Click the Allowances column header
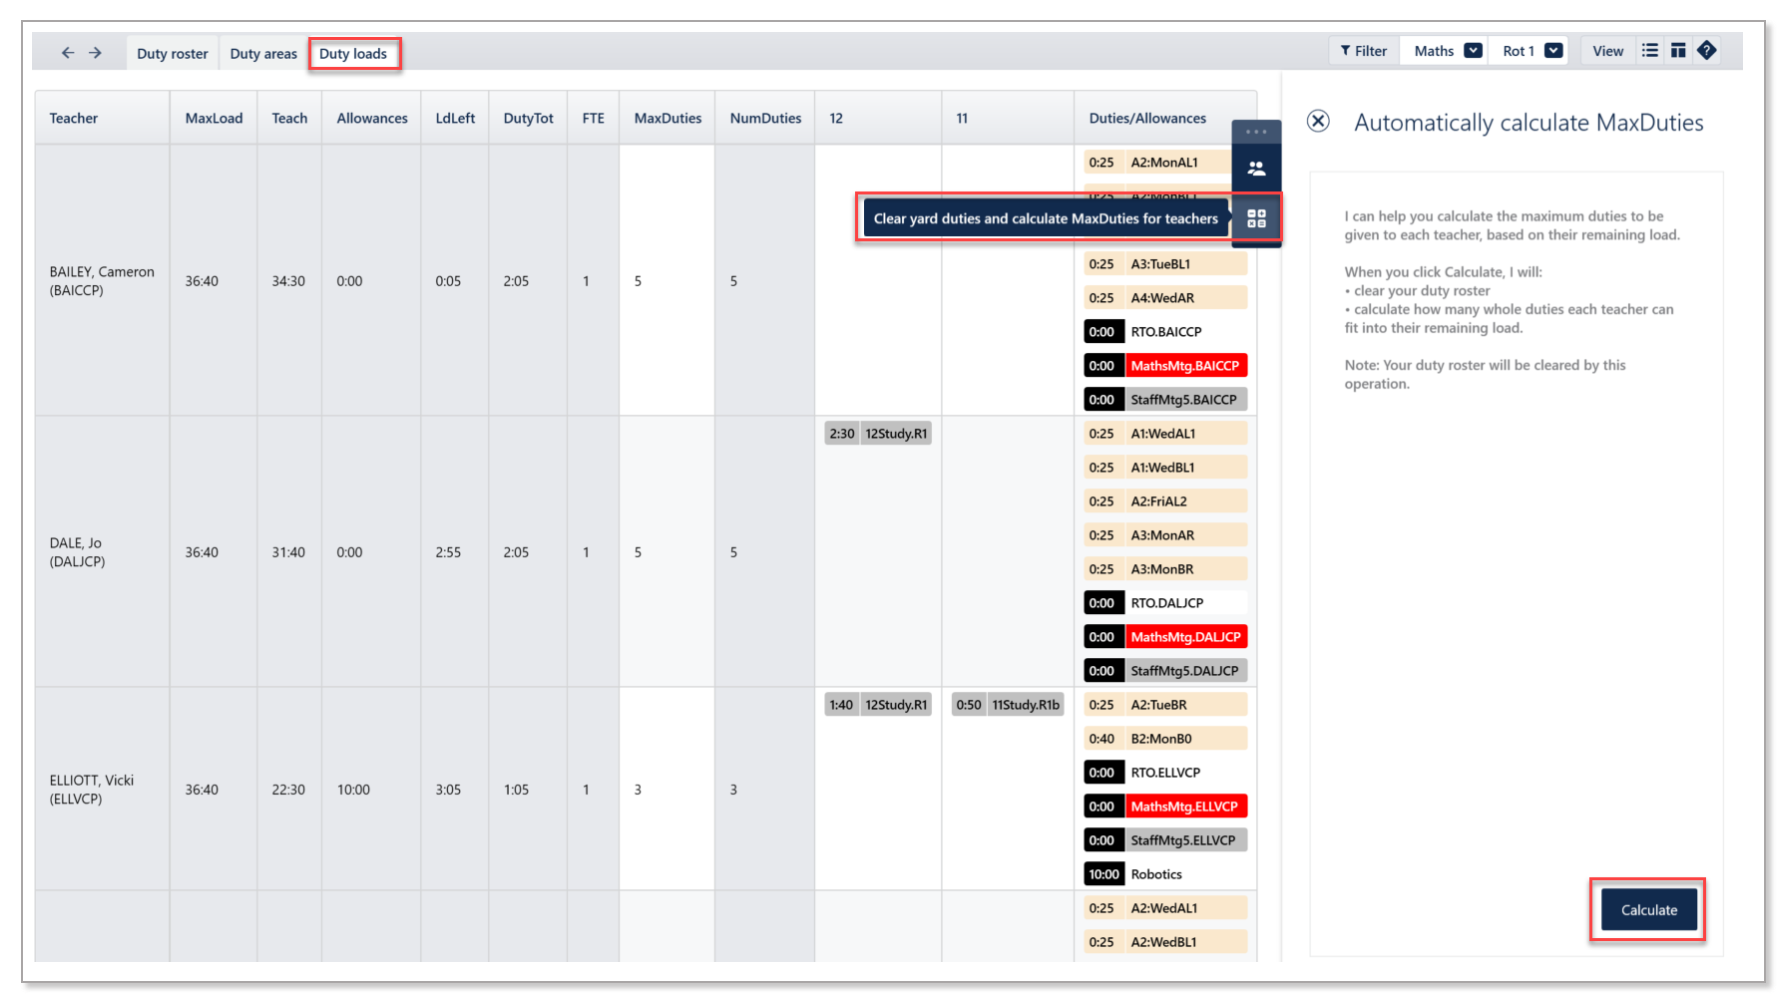1786x1000 pixels. pyautogui.click(x=372, y=118)
